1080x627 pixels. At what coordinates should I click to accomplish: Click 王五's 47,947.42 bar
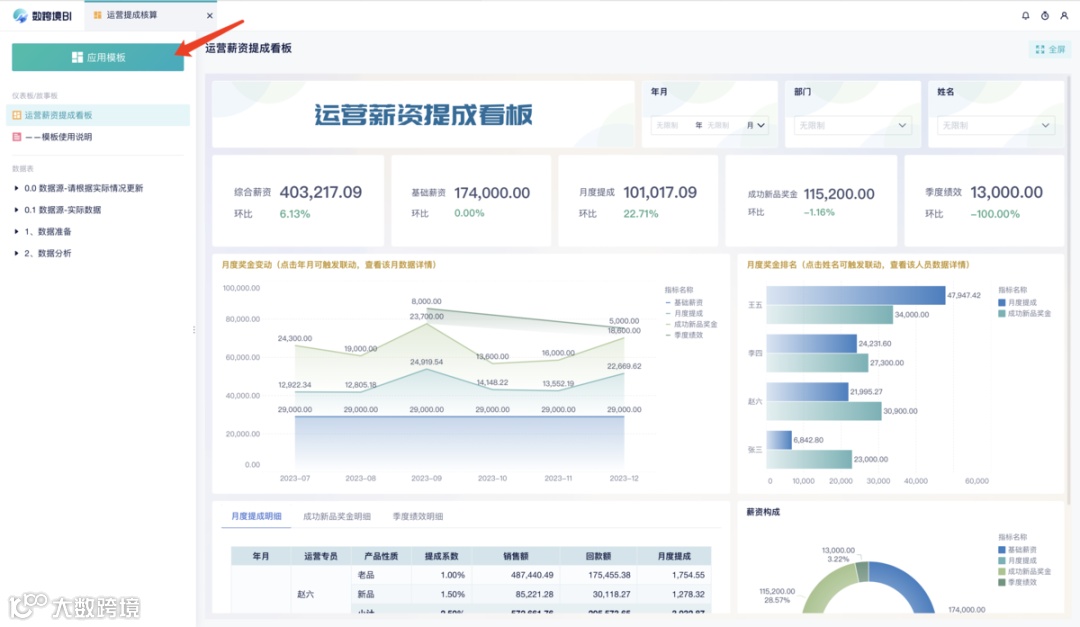click(x=855, y=295)
